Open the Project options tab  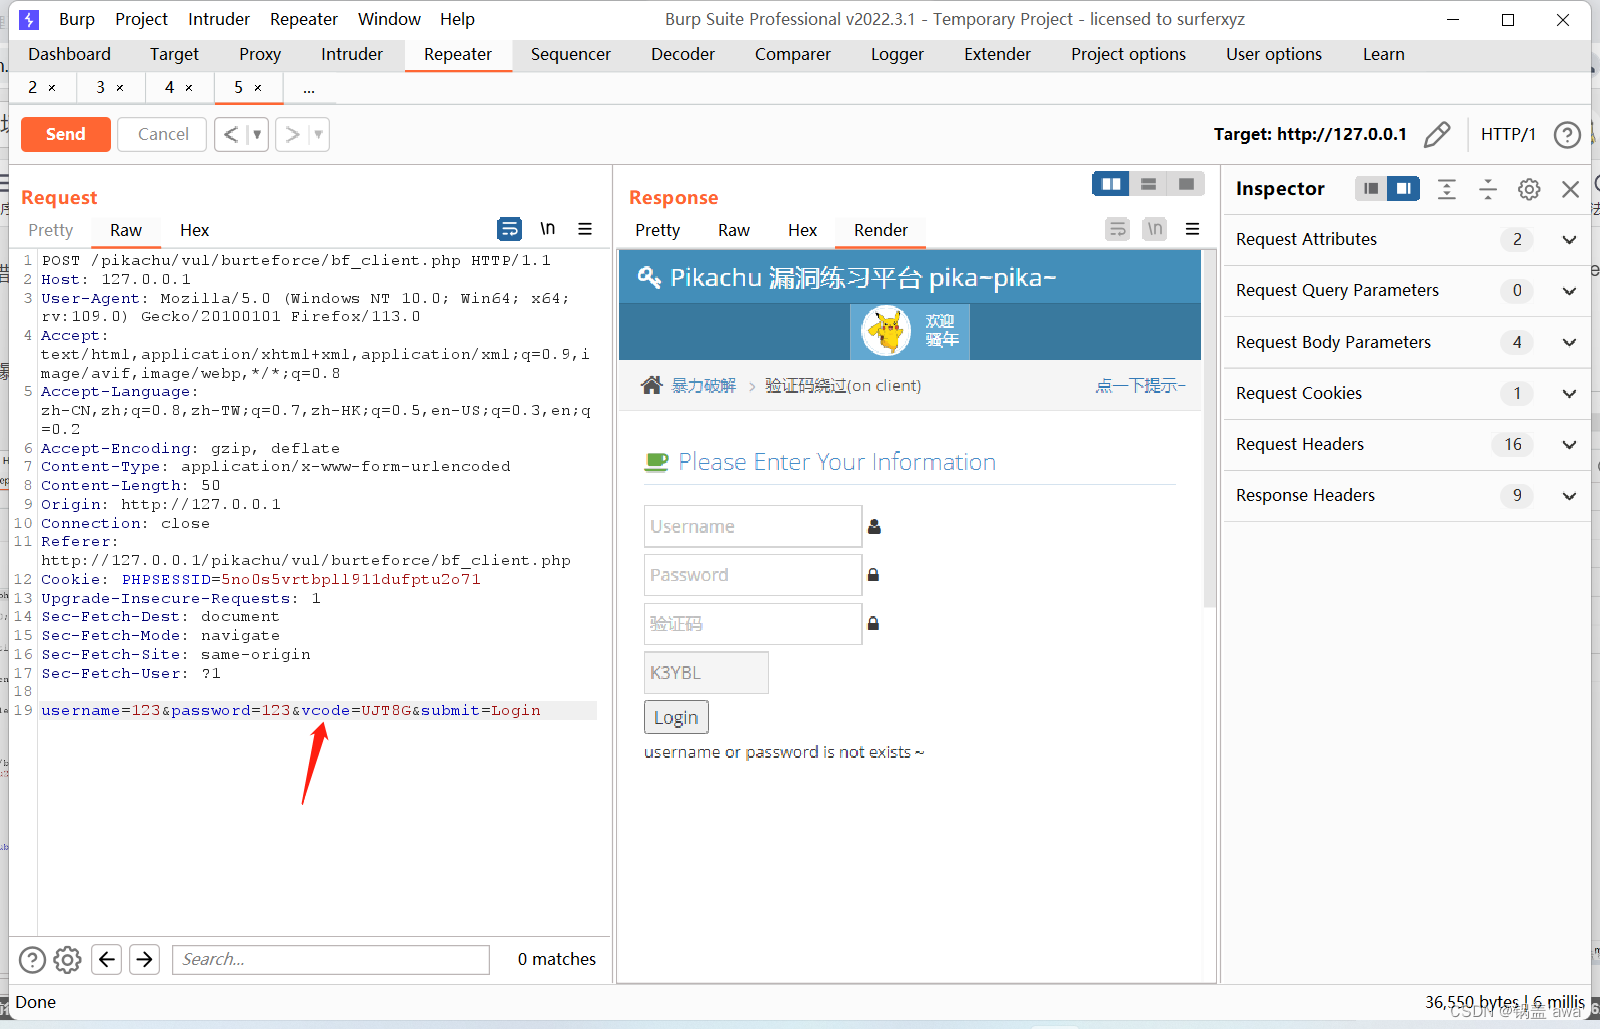coord(1128,54)
